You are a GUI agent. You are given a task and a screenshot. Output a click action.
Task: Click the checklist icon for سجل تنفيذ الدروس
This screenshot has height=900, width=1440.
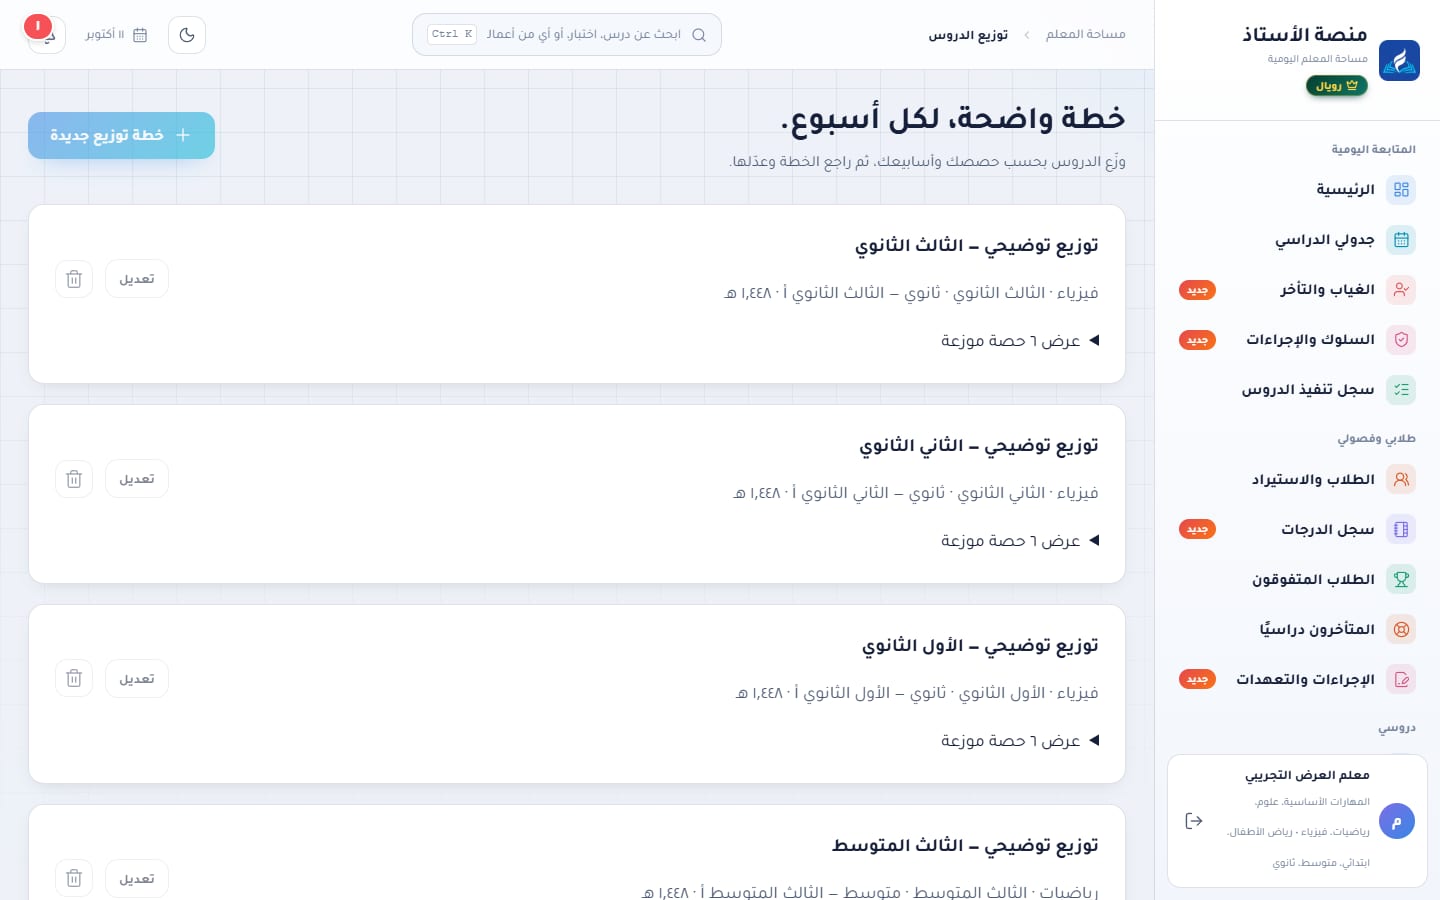pyautogui.click(x=1401, y=389)
